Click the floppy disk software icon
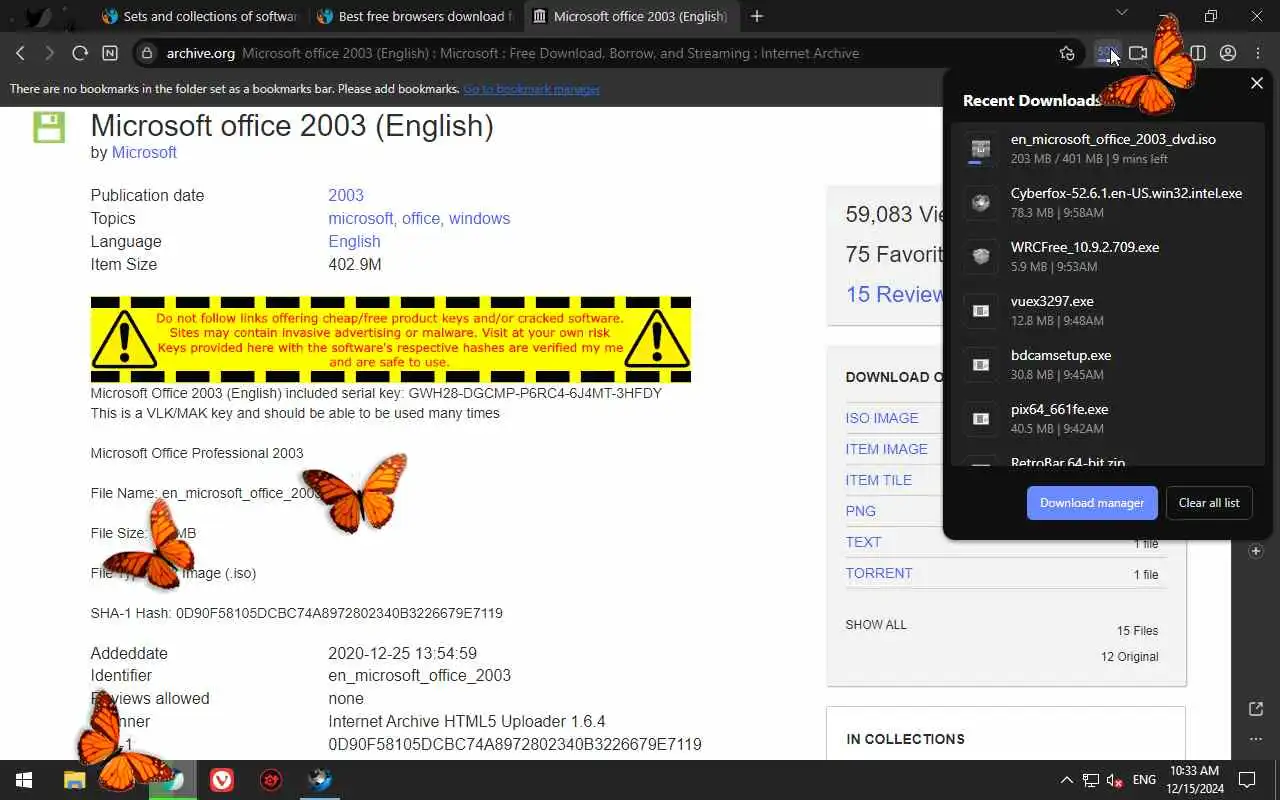 [49, 127]
